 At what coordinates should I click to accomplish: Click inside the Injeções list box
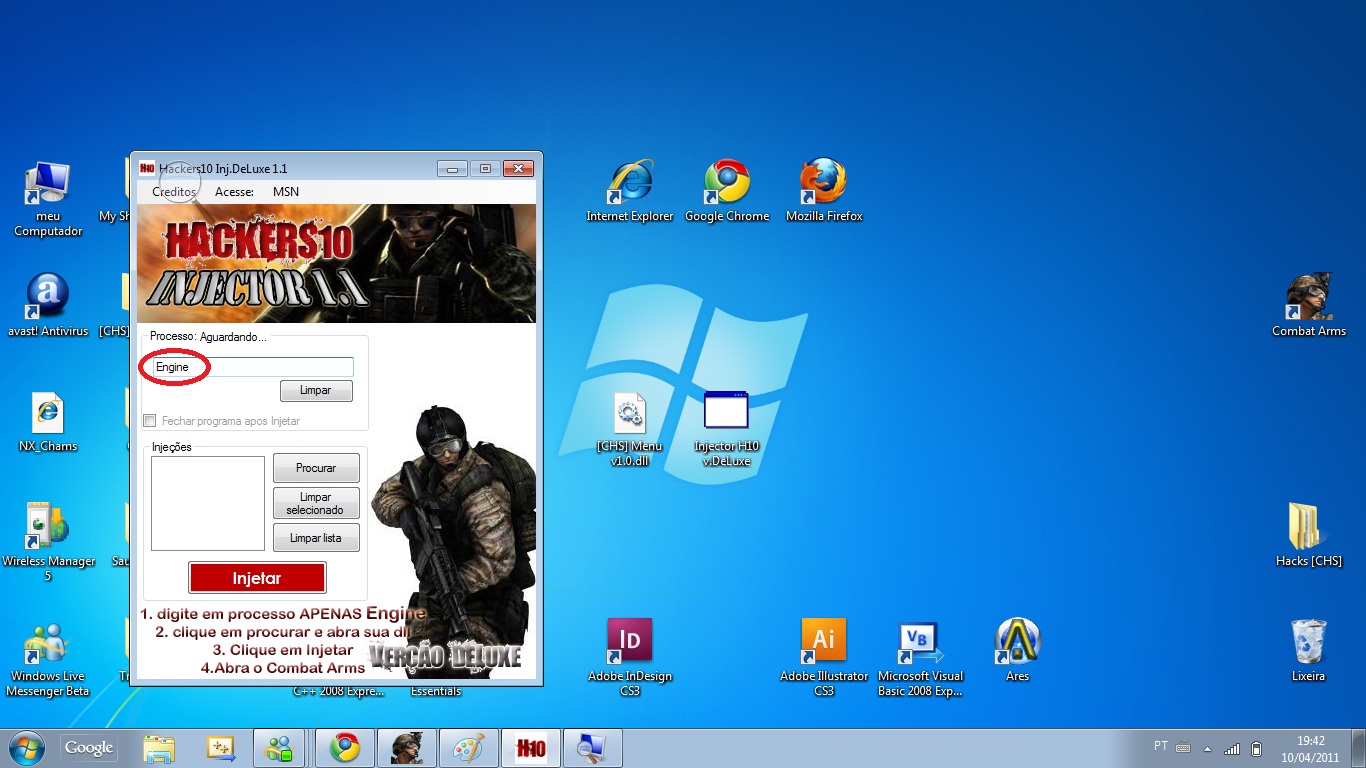click(208, 503)
